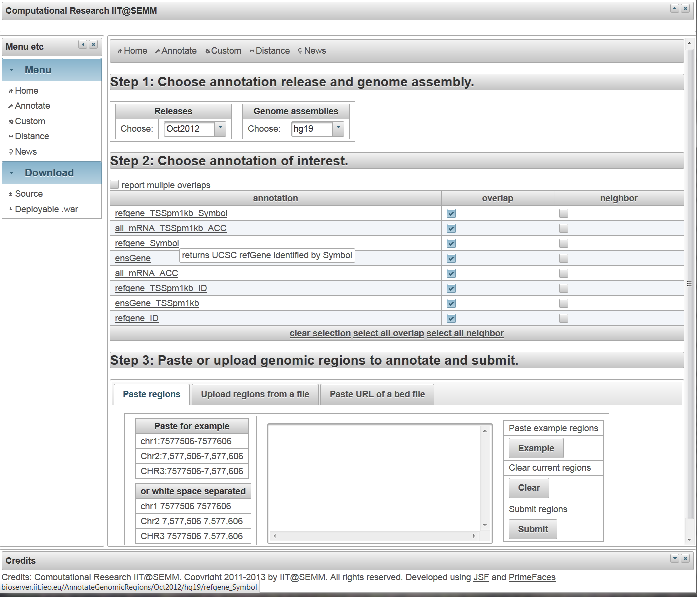Go to Distance in the sidebar menu
698x599 pixels.
(29, 136)
